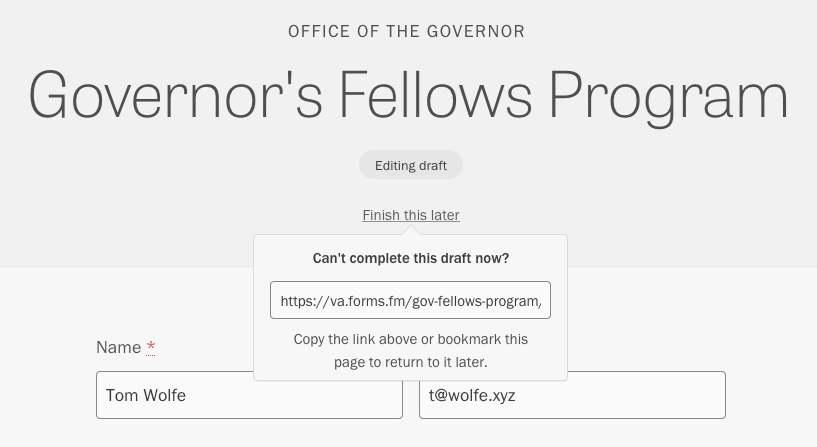Click the Name field label

(118, 347)
